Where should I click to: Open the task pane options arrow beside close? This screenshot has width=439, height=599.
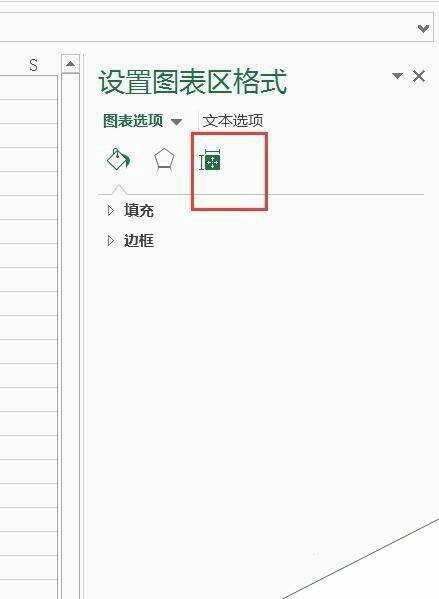tap(398, 75)
